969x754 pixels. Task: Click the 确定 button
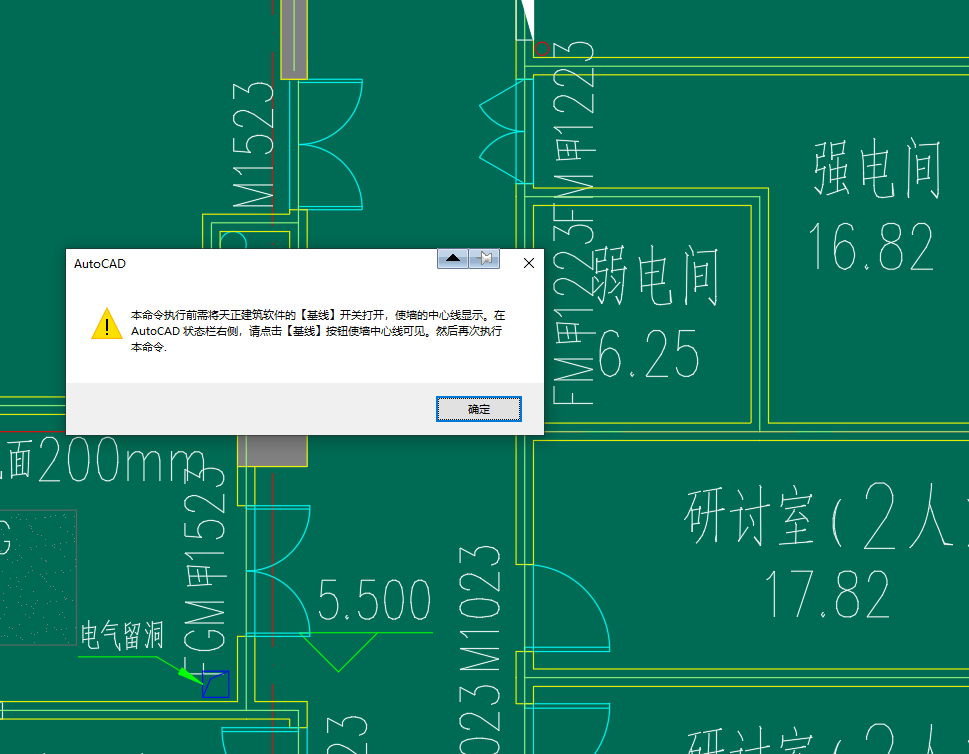479,409
